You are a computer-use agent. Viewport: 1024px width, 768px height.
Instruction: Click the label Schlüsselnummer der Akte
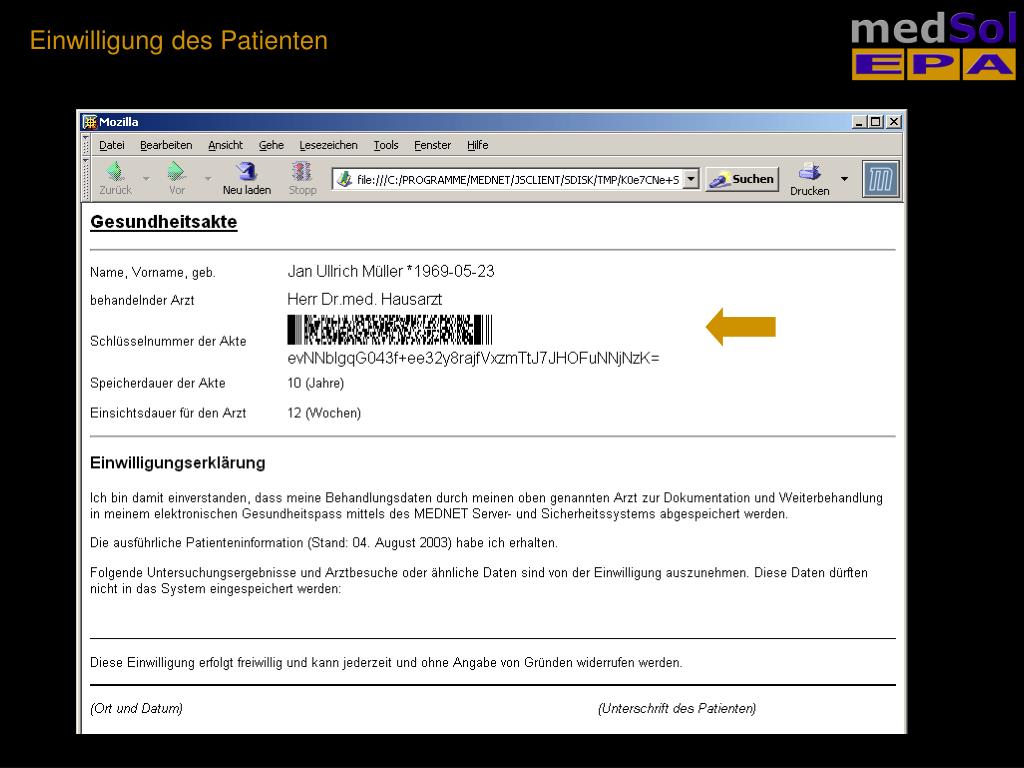click(x=168, y=341)
